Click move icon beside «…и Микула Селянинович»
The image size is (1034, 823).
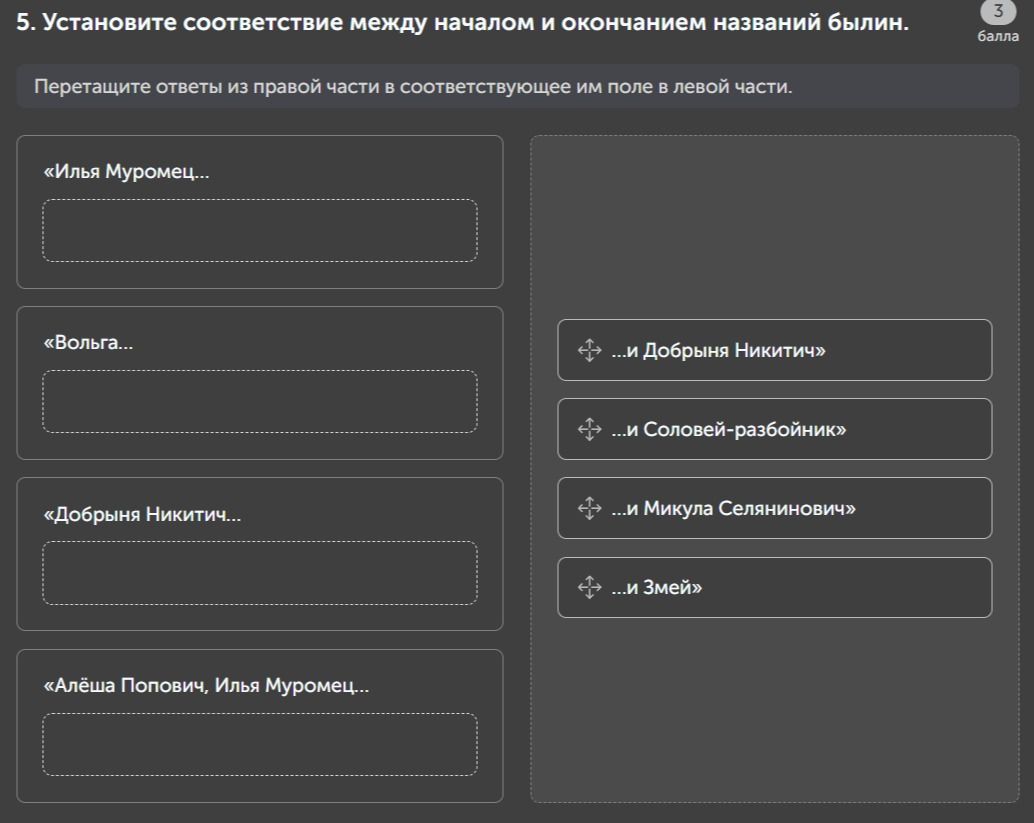point(589,508)
